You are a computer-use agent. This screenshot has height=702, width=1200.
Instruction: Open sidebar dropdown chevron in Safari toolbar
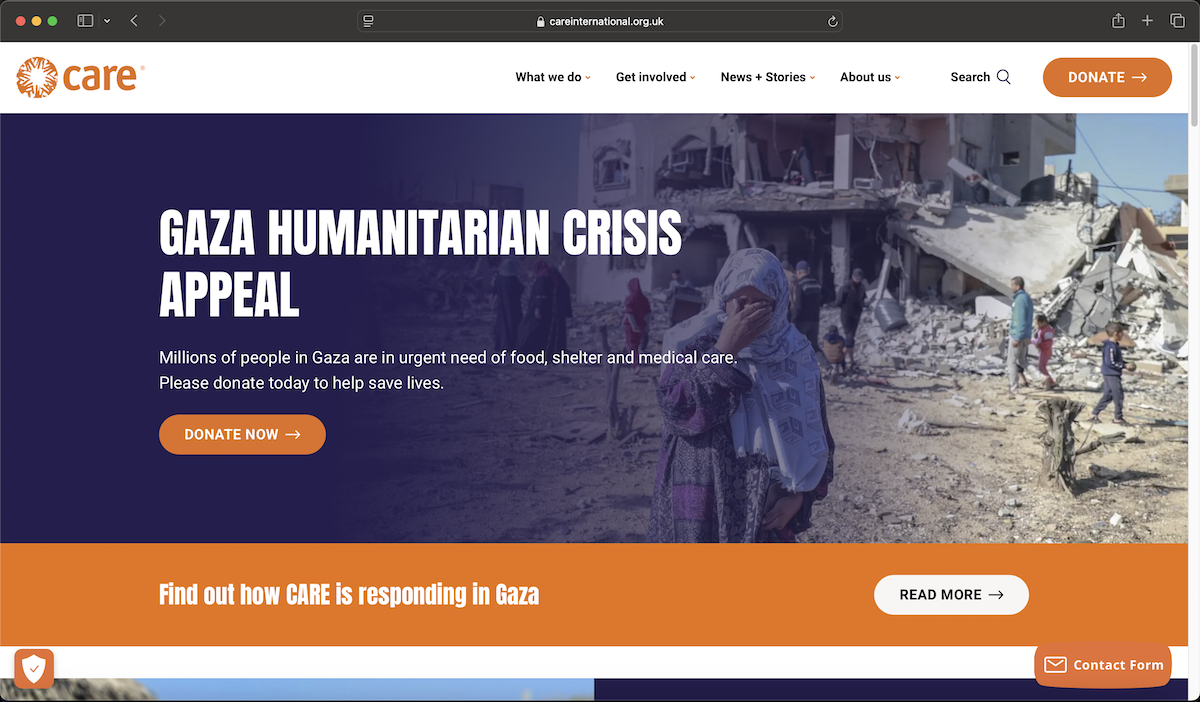pyautogui.click(x=107, y=21)
